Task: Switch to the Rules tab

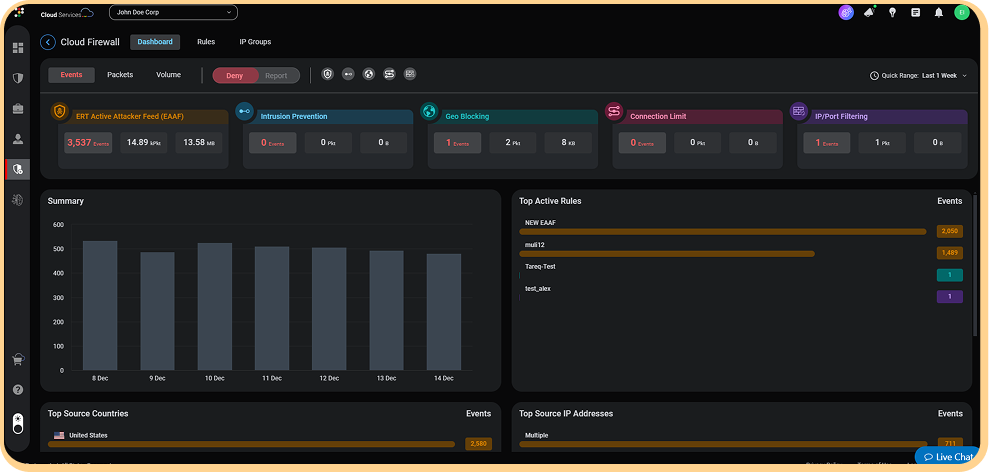Action: (206, 42)
